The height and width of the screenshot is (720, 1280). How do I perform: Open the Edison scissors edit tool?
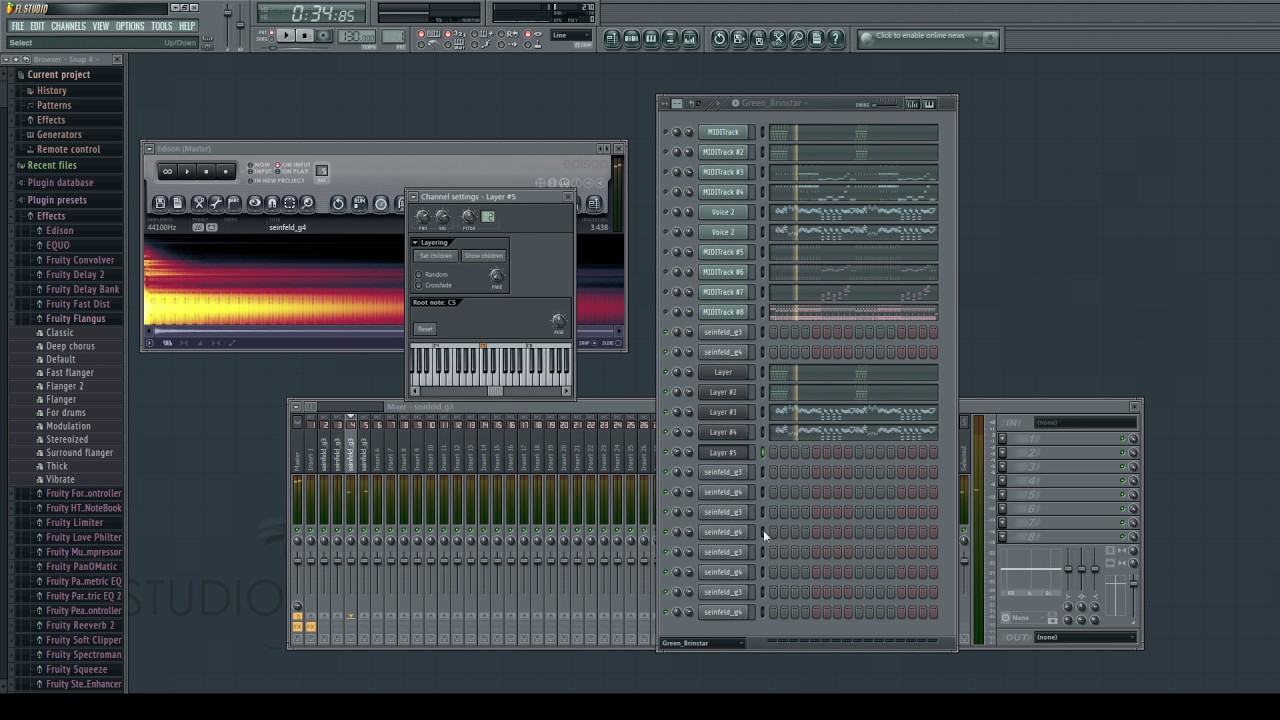coord(199,203)
